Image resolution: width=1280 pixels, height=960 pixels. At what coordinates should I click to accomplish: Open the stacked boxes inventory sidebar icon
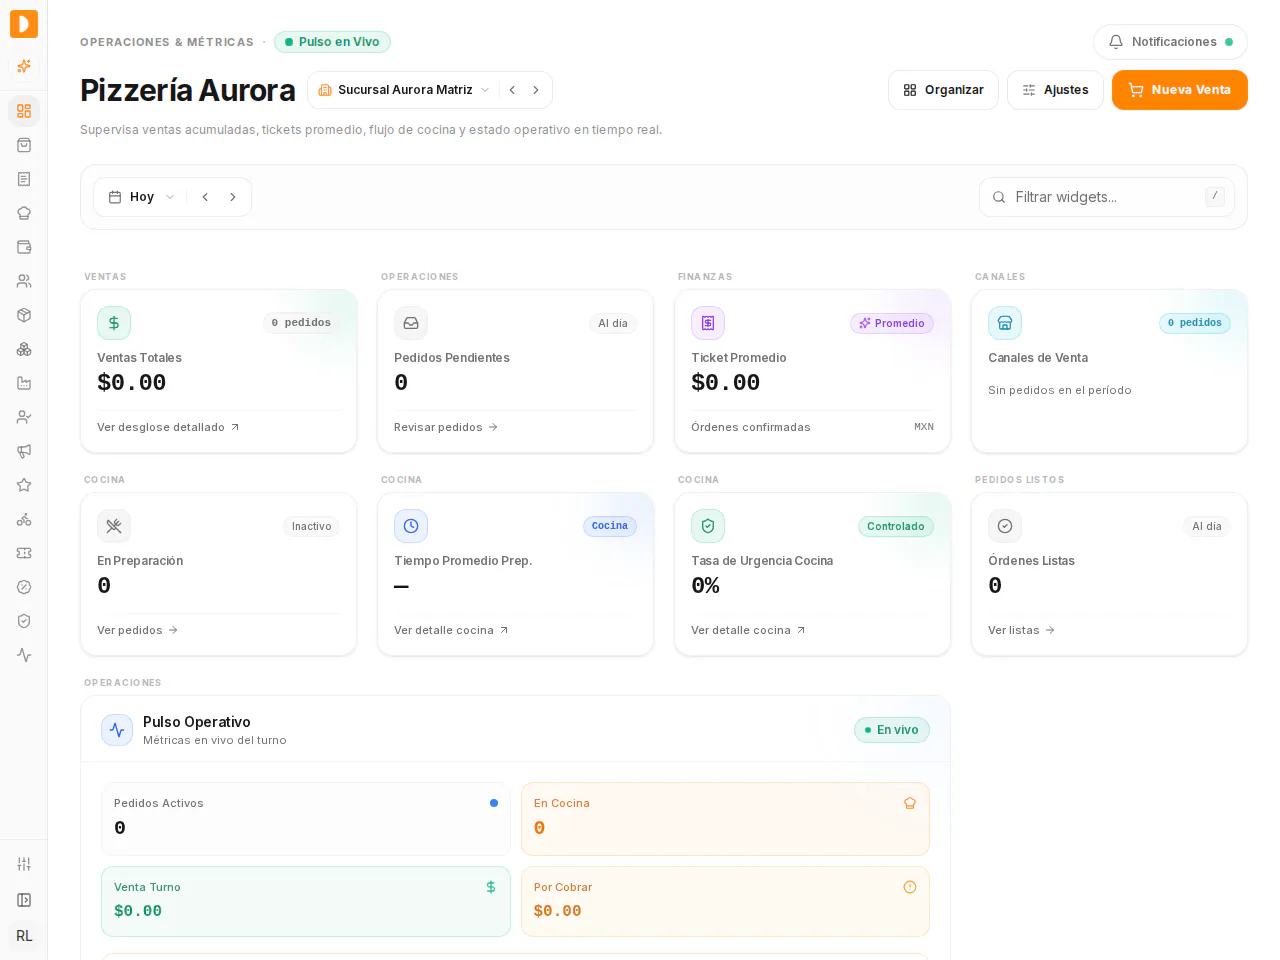(24, 349)
